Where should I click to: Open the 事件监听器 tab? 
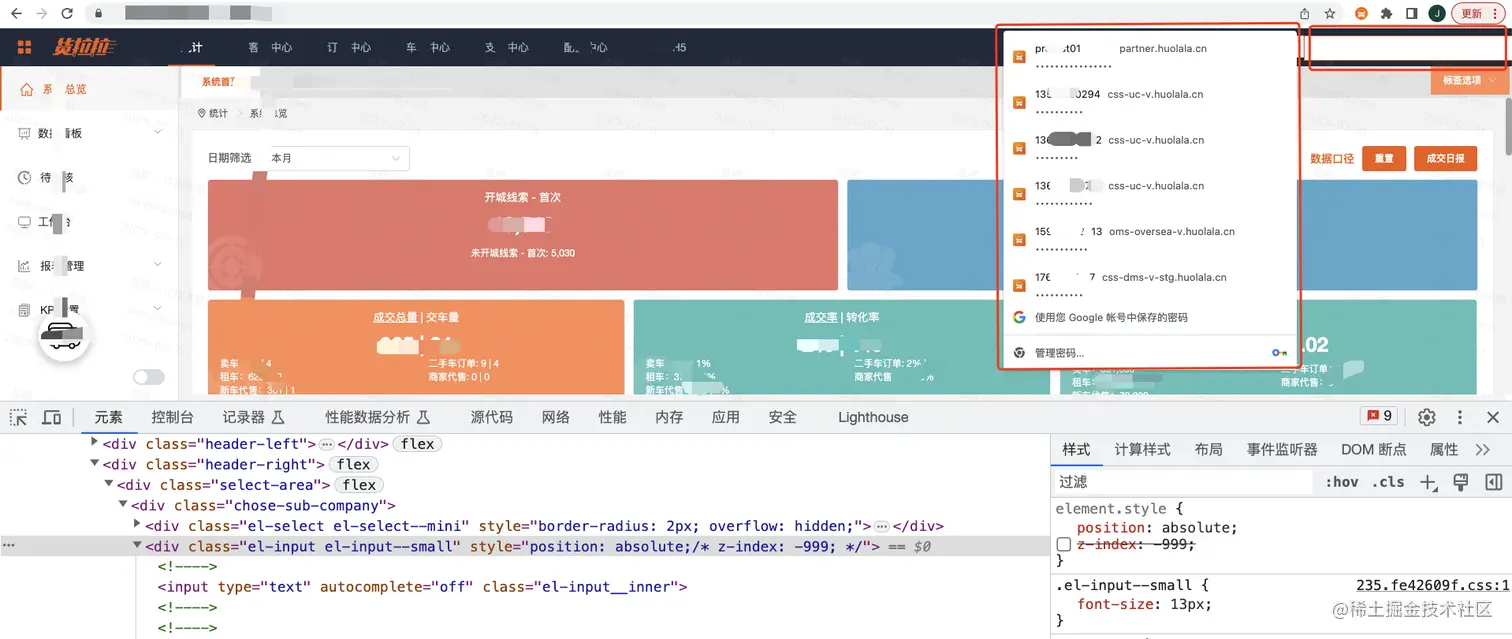(x=1282, y=450)
